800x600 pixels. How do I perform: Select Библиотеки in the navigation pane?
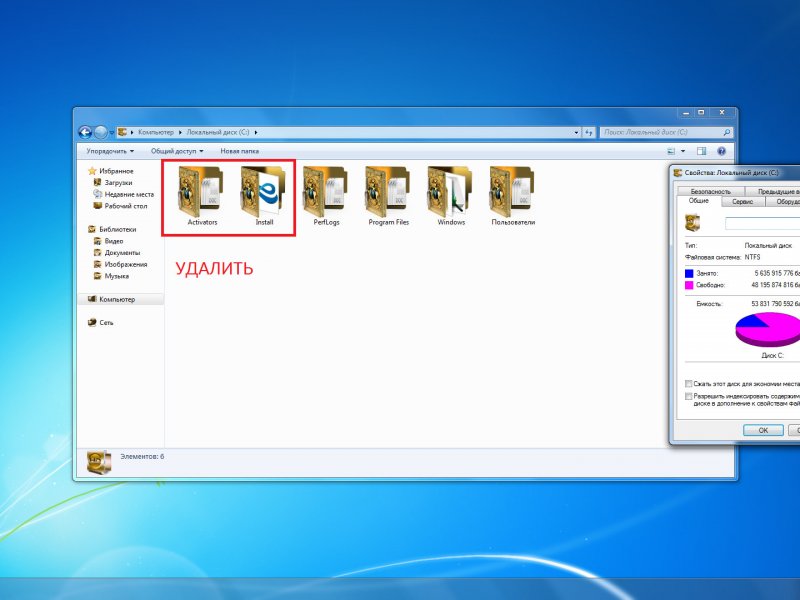point(117,230)
